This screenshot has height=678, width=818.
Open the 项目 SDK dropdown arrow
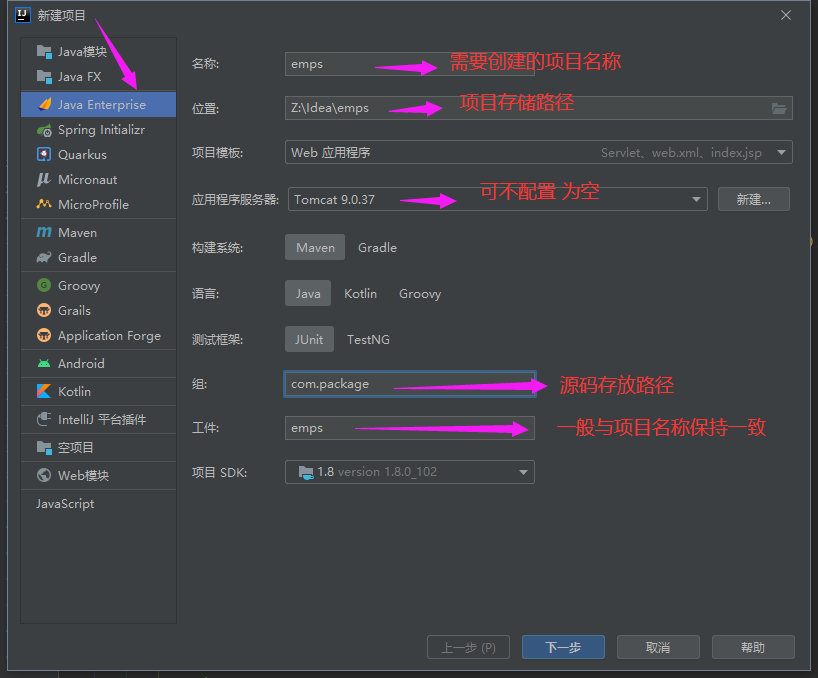pos(523,472)
